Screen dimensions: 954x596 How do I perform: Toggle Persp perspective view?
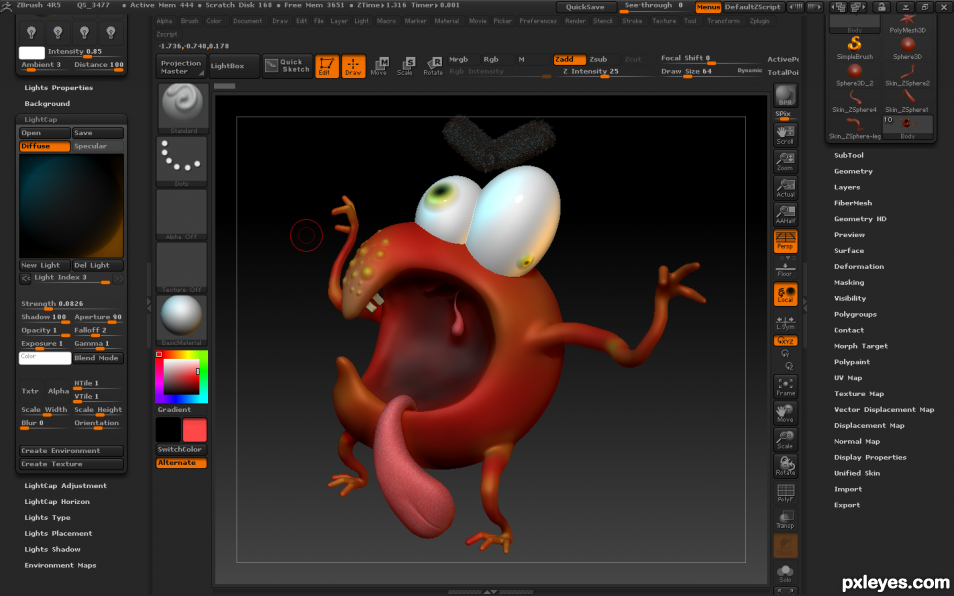click(785, 241)
